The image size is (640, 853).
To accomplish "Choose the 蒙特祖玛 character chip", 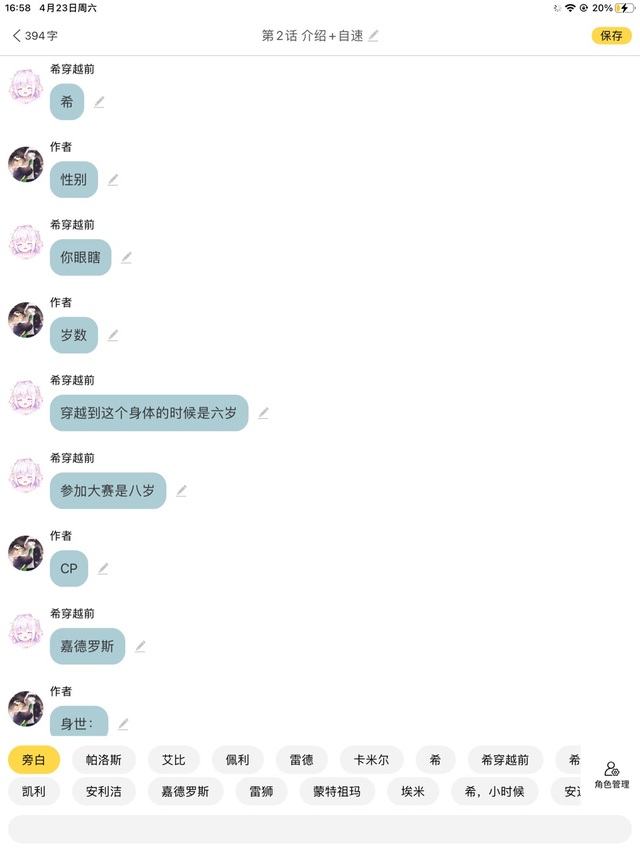I will point(337,792).
